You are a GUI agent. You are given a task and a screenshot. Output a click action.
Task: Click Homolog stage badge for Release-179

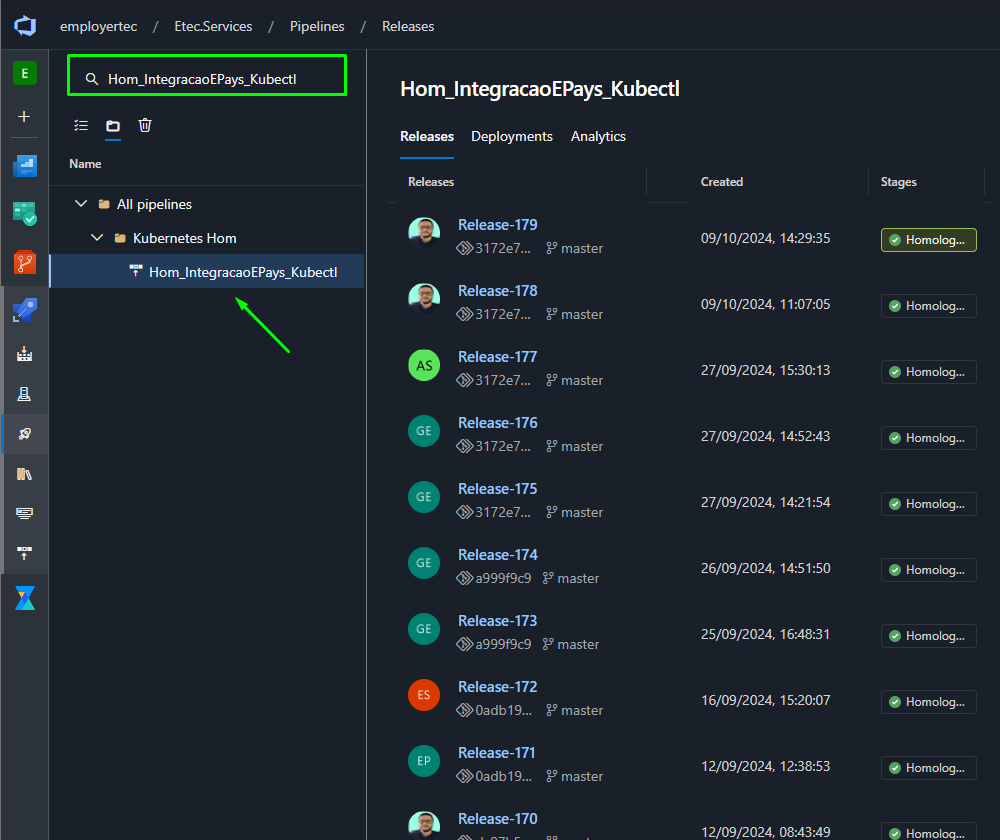coord(928,240)
